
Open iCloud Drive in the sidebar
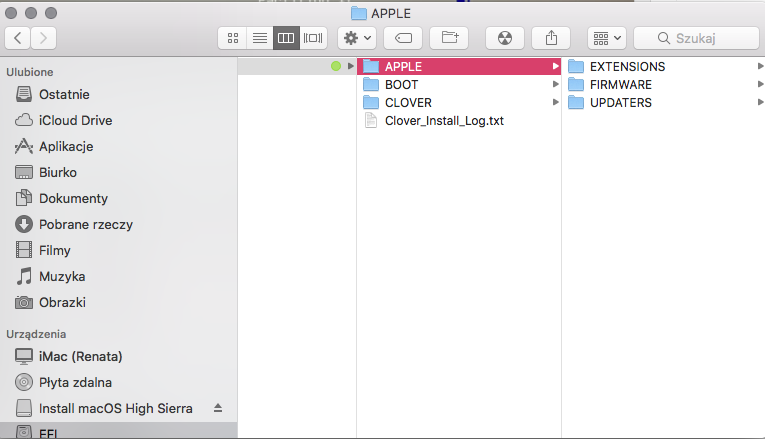pyautogui.click(x=119, y=120)
